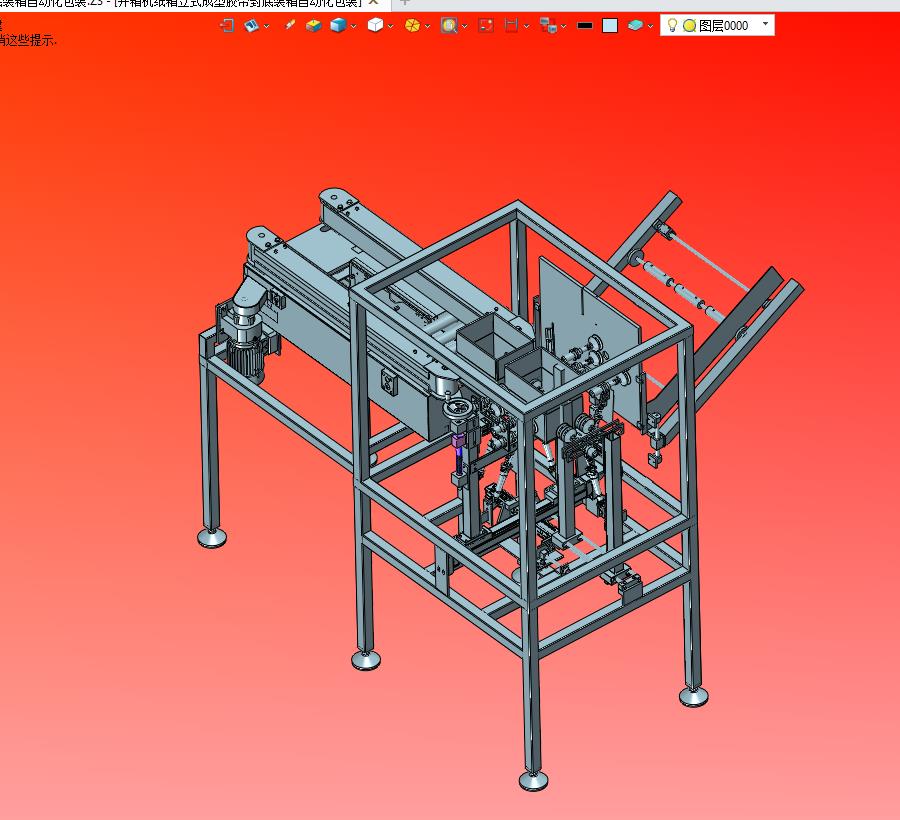Select the open document tab title
Viewport: 900px width, 820px height.
[x=181, y=3]
